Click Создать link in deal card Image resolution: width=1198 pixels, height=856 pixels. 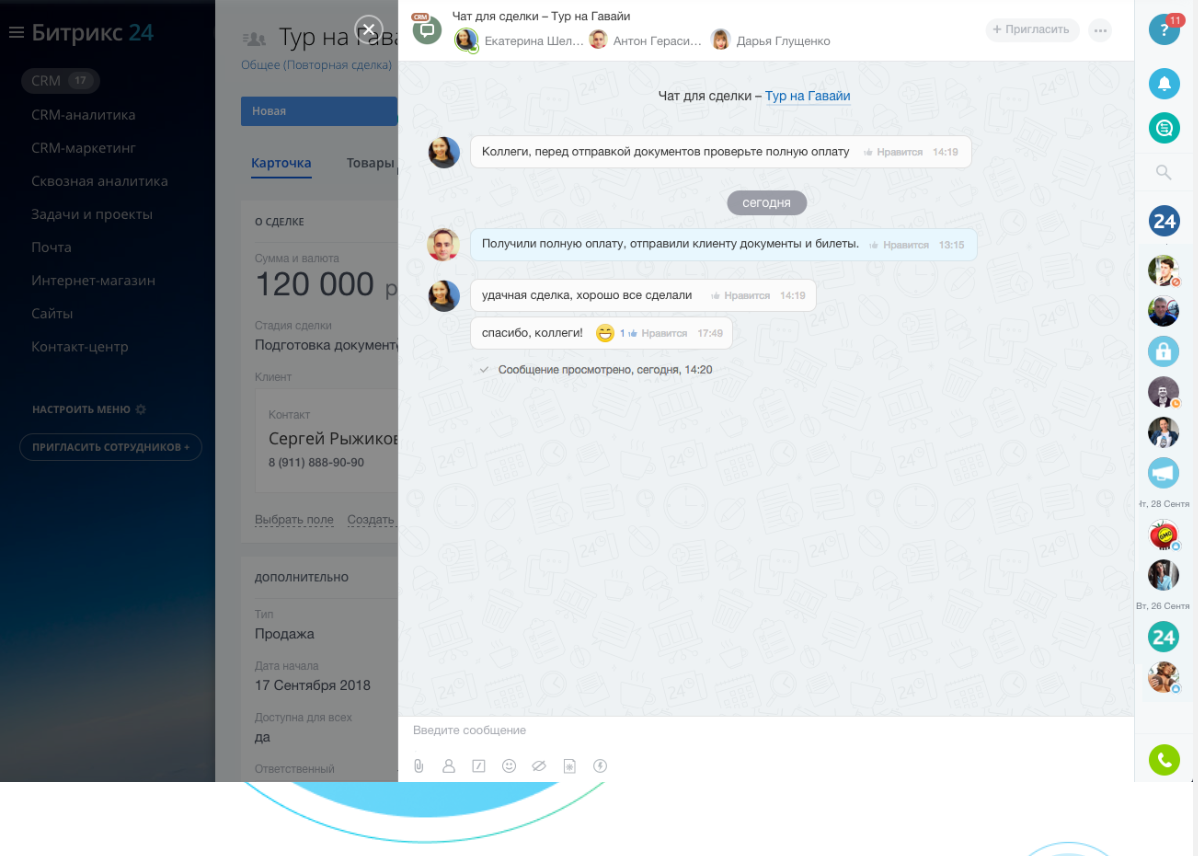(x=371, y=520)
